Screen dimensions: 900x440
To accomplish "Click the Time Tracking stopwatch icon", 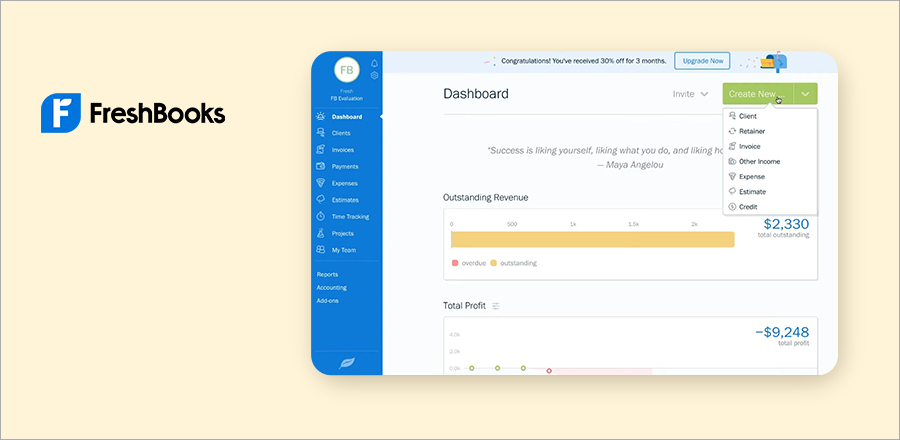I will click(x=321, y=216).
